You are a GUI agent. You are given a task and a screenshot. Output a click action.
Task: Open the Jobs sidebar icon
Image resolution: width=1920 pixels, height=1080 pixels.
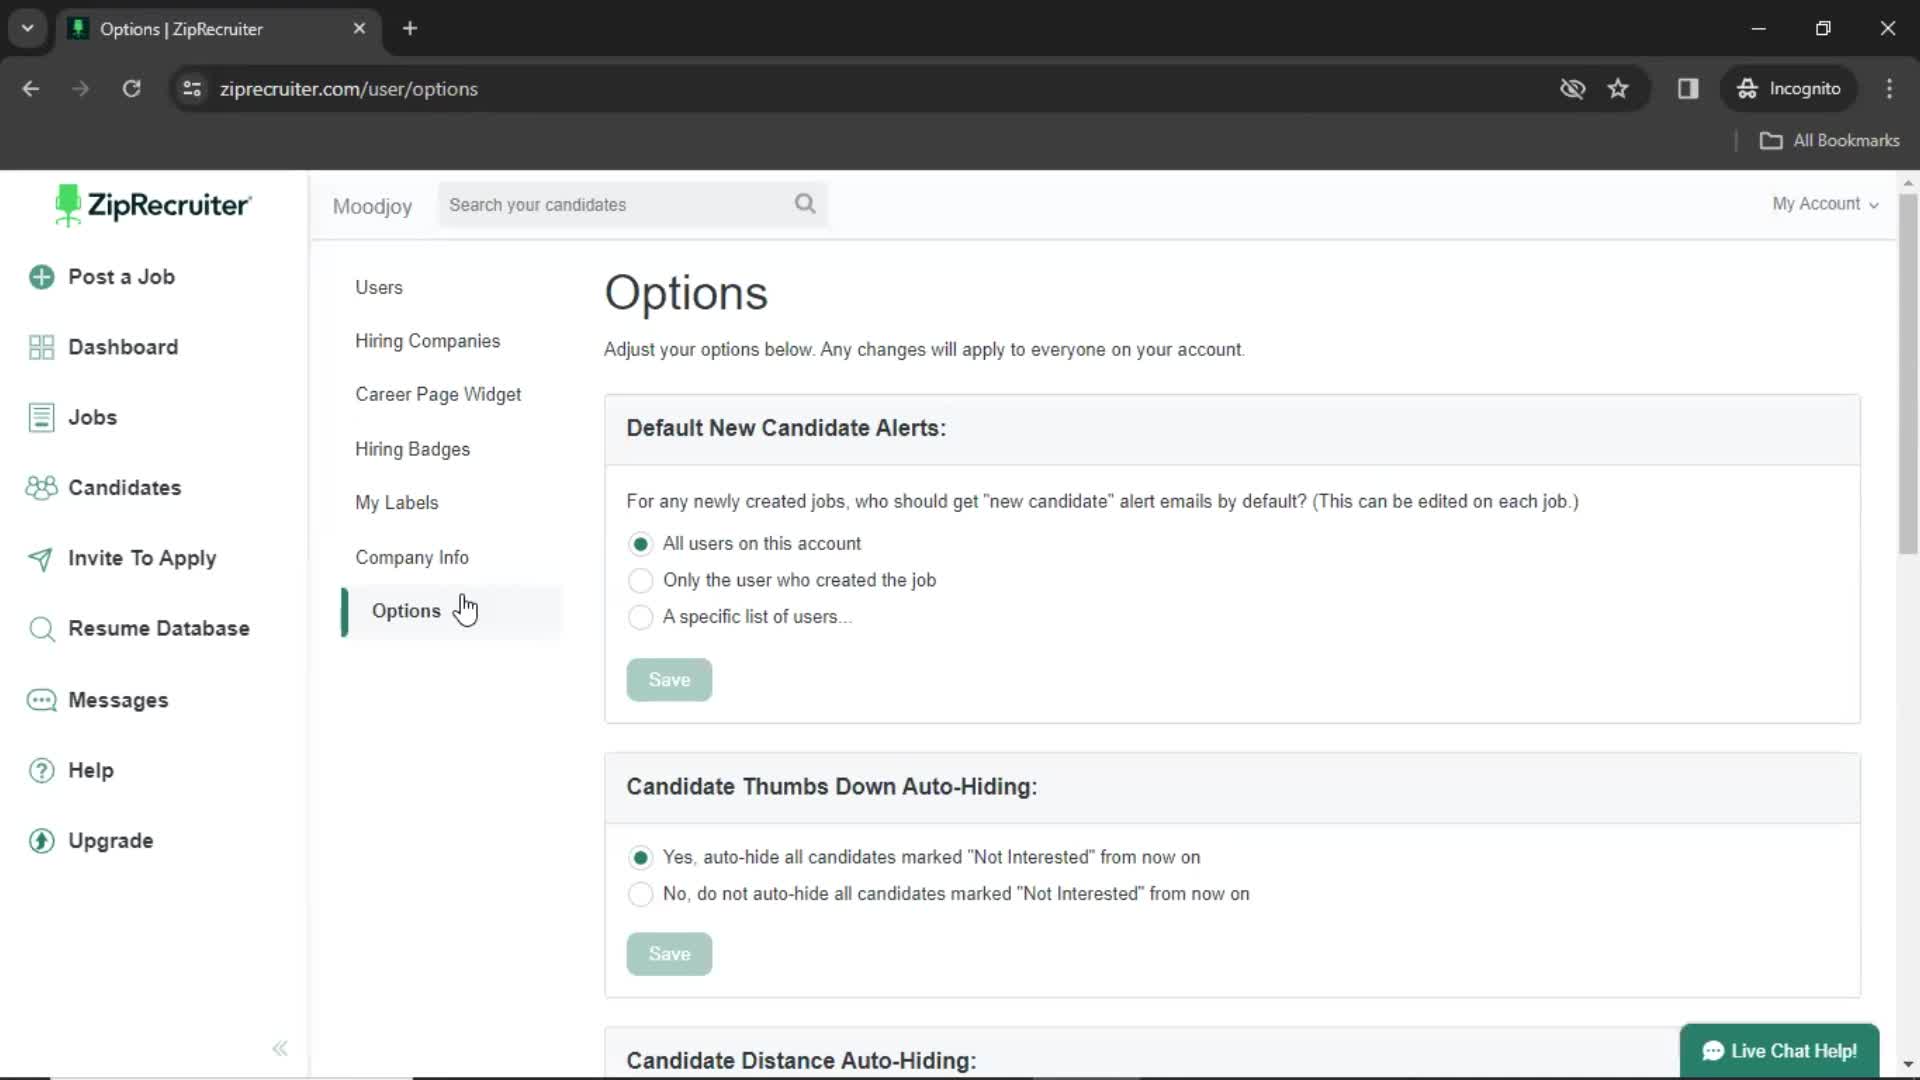point(40,417)
